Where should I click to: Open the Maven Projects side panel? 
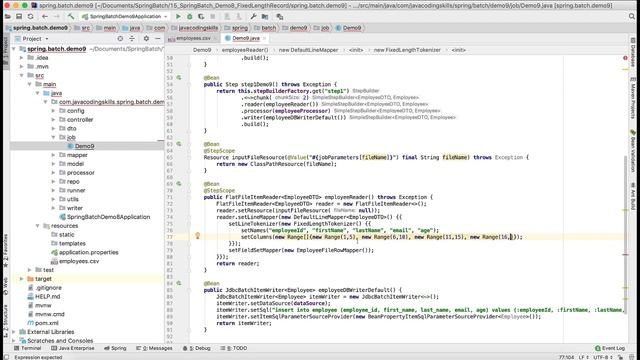633,97
